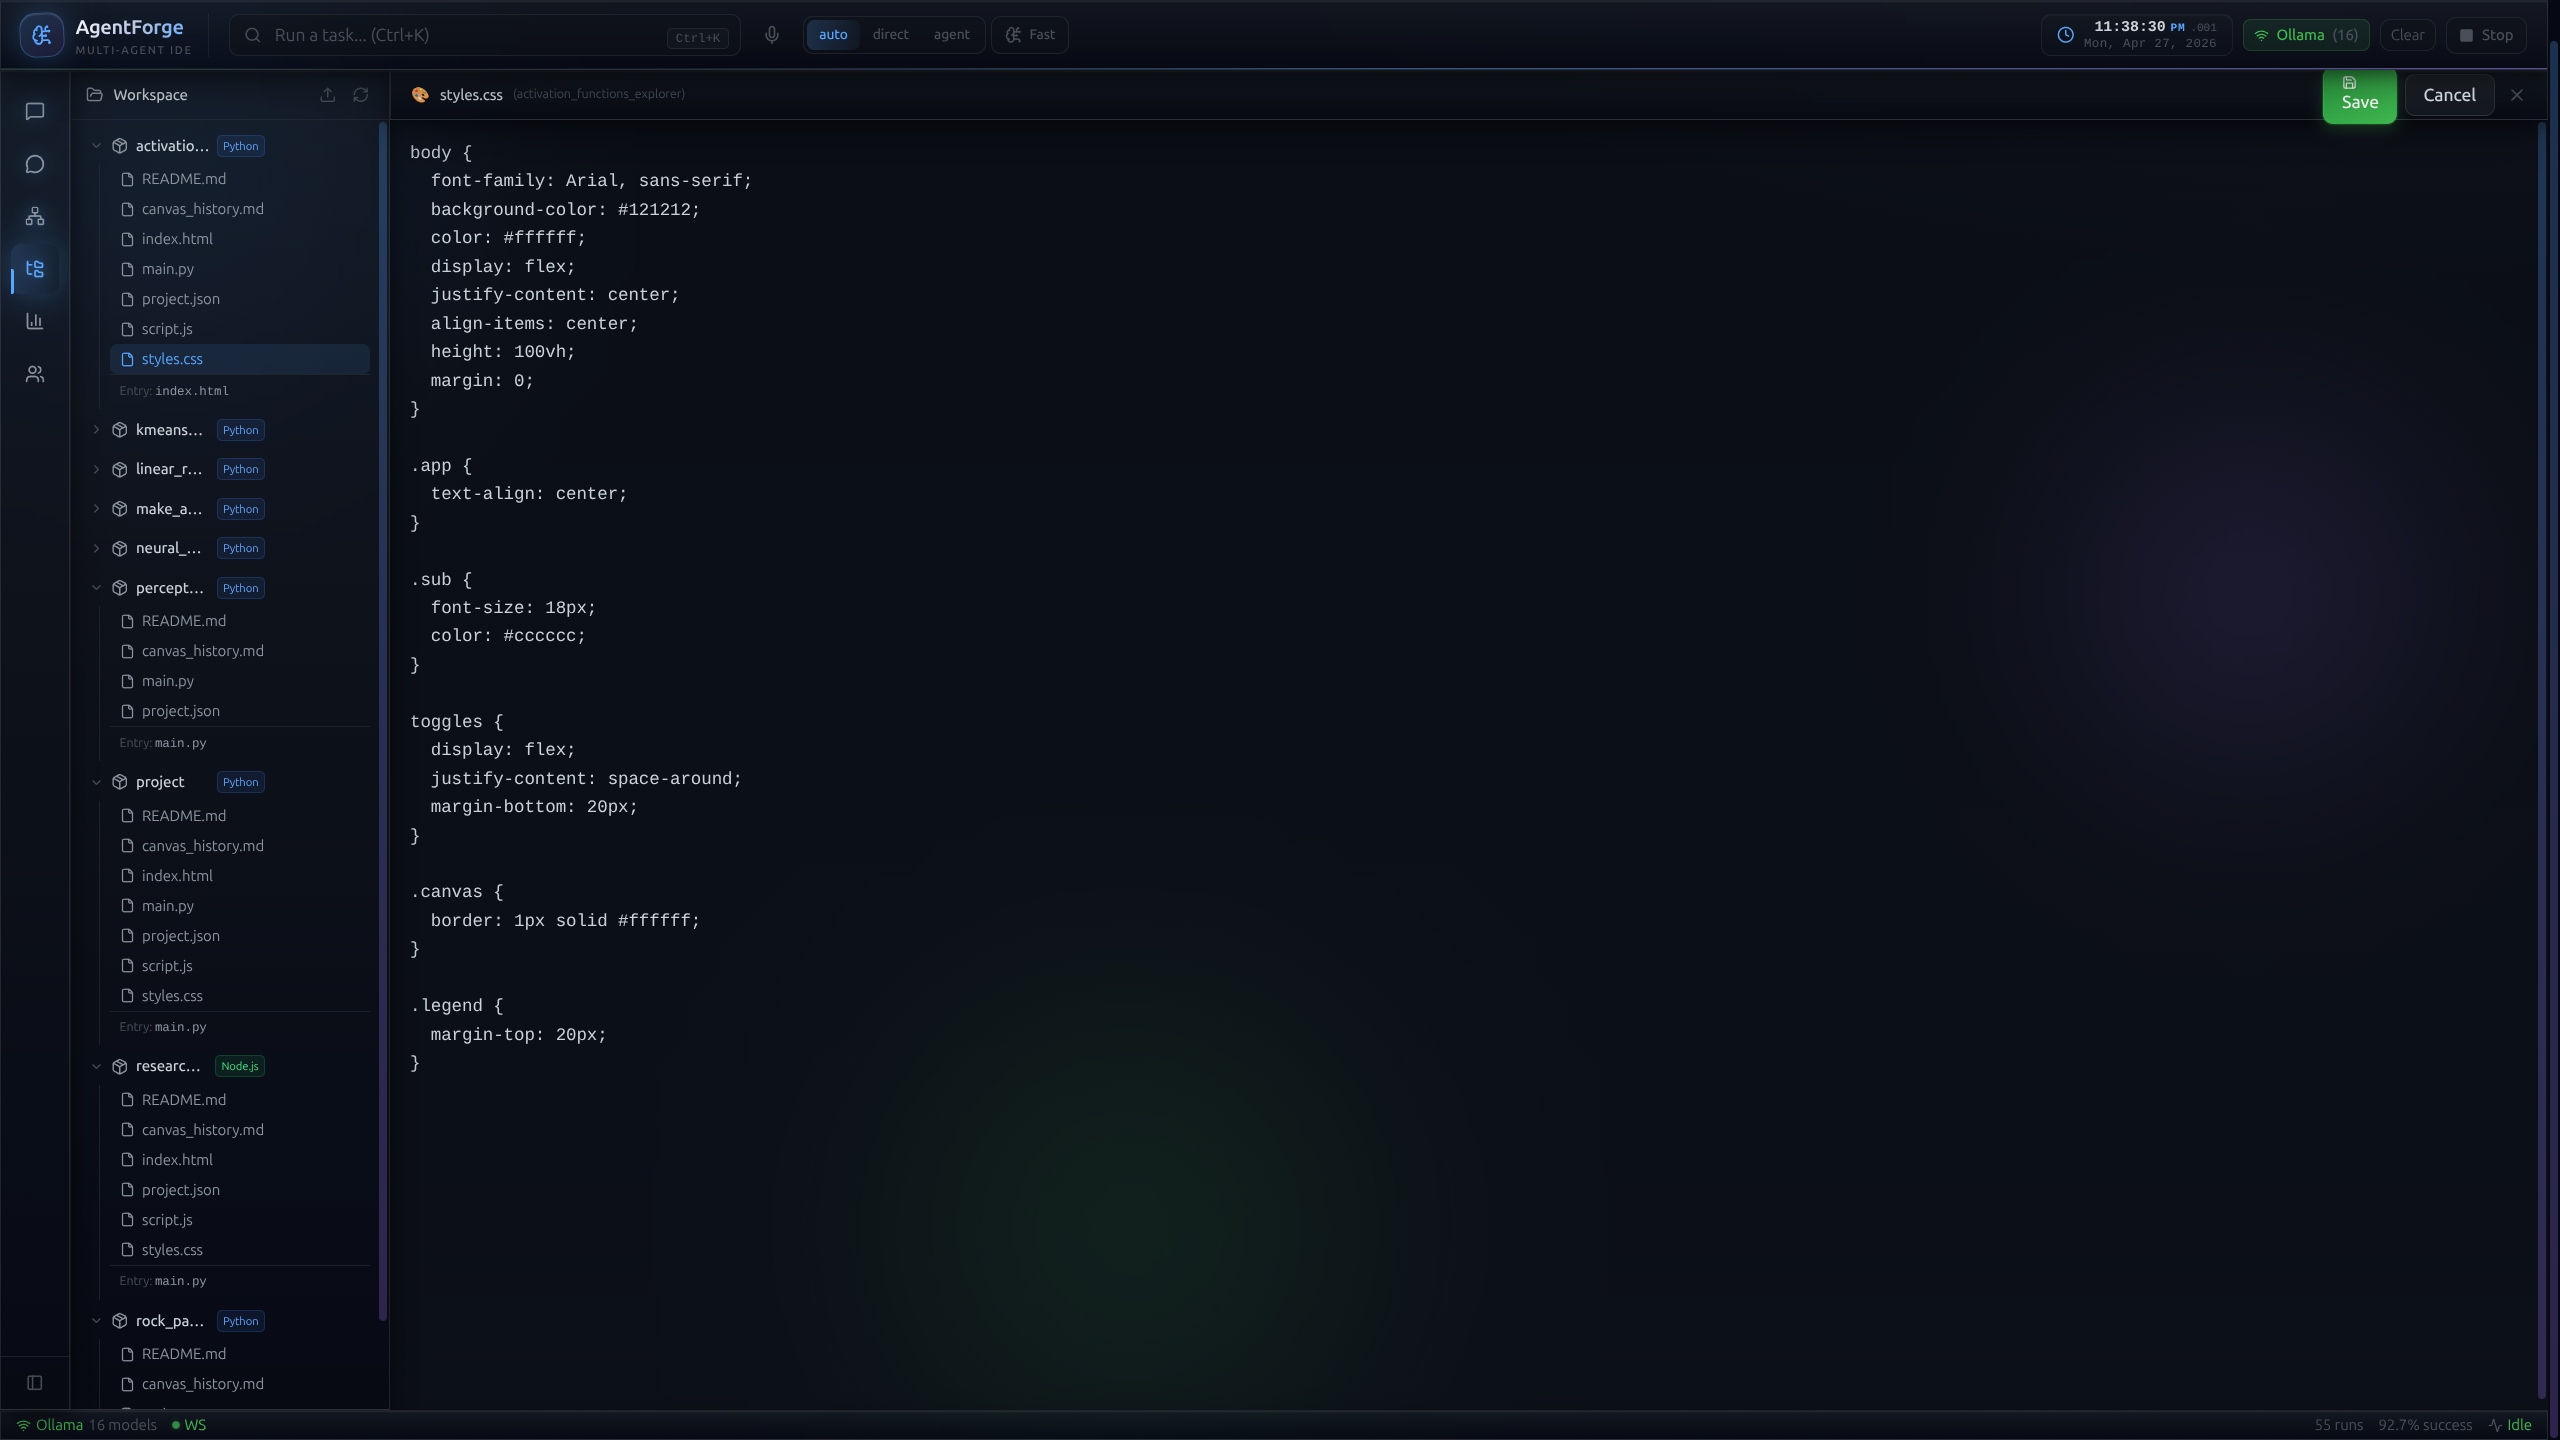Refresh the workspace file list
Image resolution: width=2560 pixels, height=1440 pixels.
pyautogui.click(x=361, y=95)
